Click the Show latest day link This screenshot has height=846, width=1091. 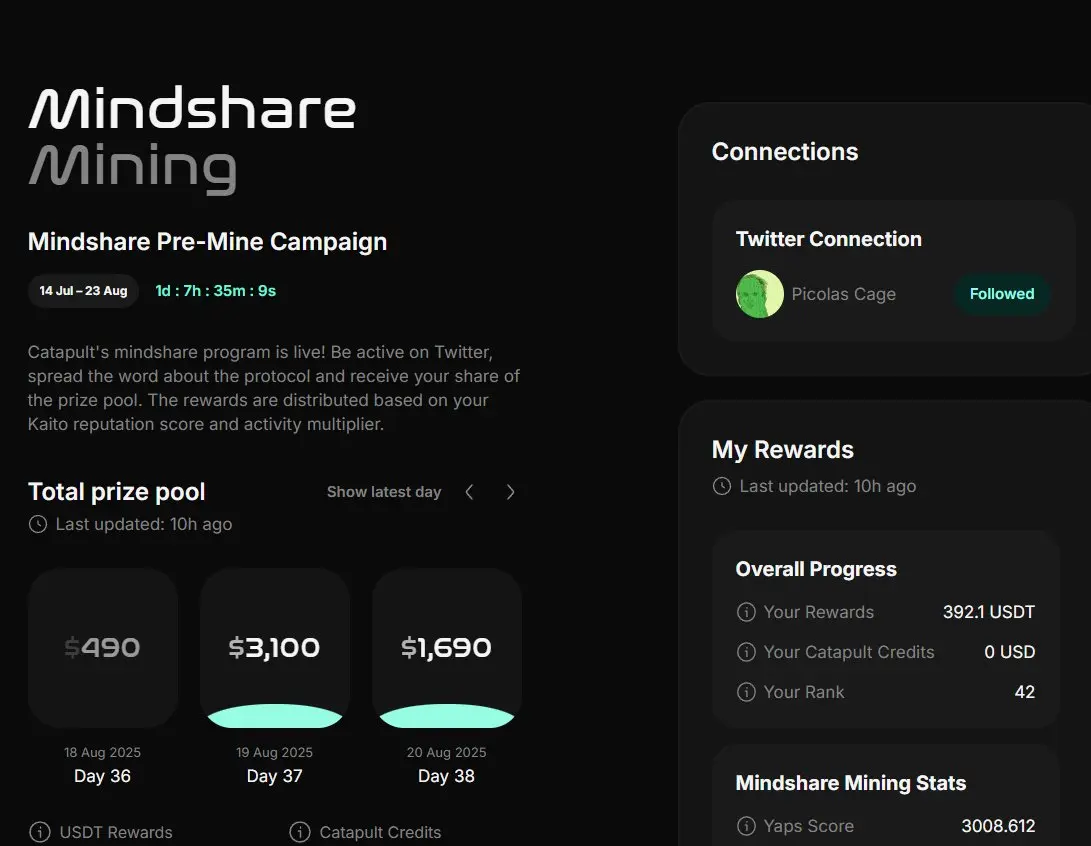(384, 492)
